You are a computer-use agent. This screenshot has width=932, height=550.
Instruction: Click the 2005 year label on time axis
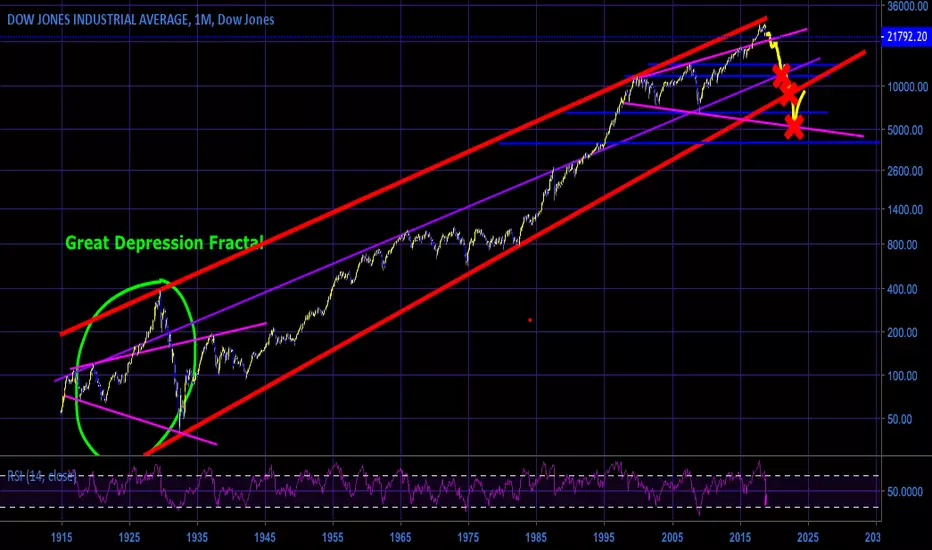[672, 538]
